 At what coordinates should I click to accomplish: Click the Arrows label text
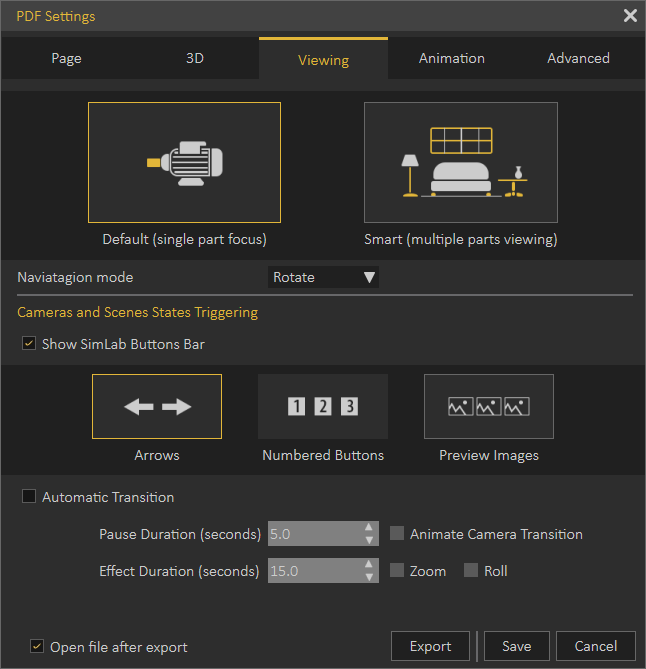point(157,455)
